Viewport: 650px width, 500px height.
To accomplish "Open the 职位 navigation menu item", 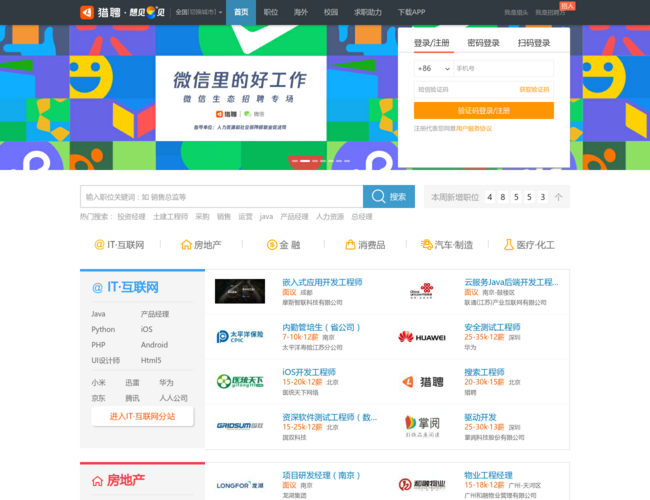I will 271,12.
